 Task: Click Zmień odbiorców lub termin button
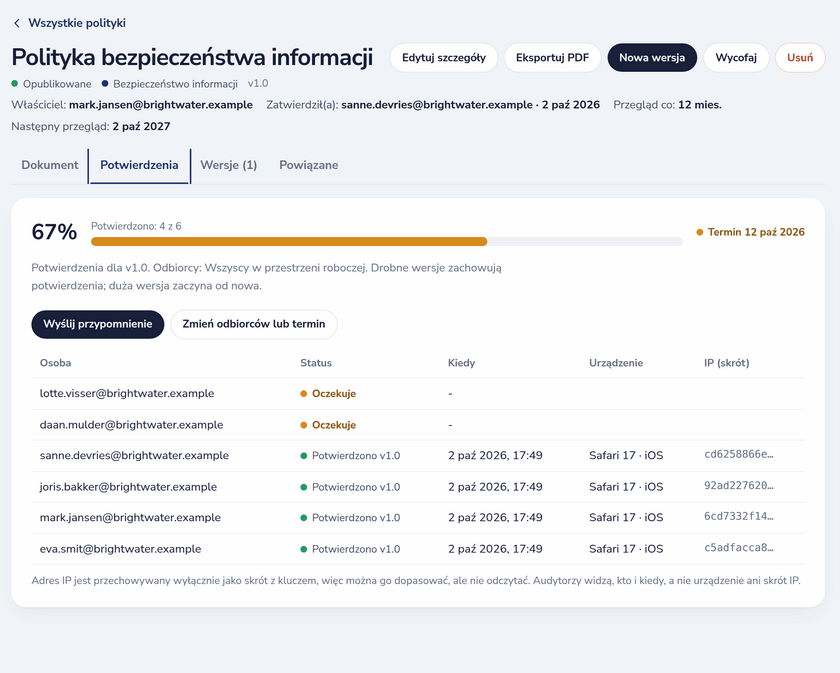click(254, 324)
